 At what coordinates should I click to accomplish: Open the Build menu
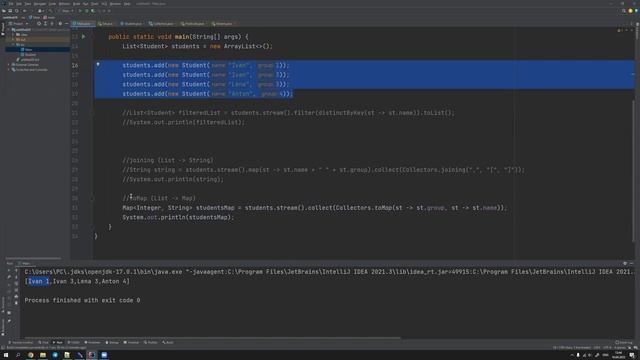(76, 4)
